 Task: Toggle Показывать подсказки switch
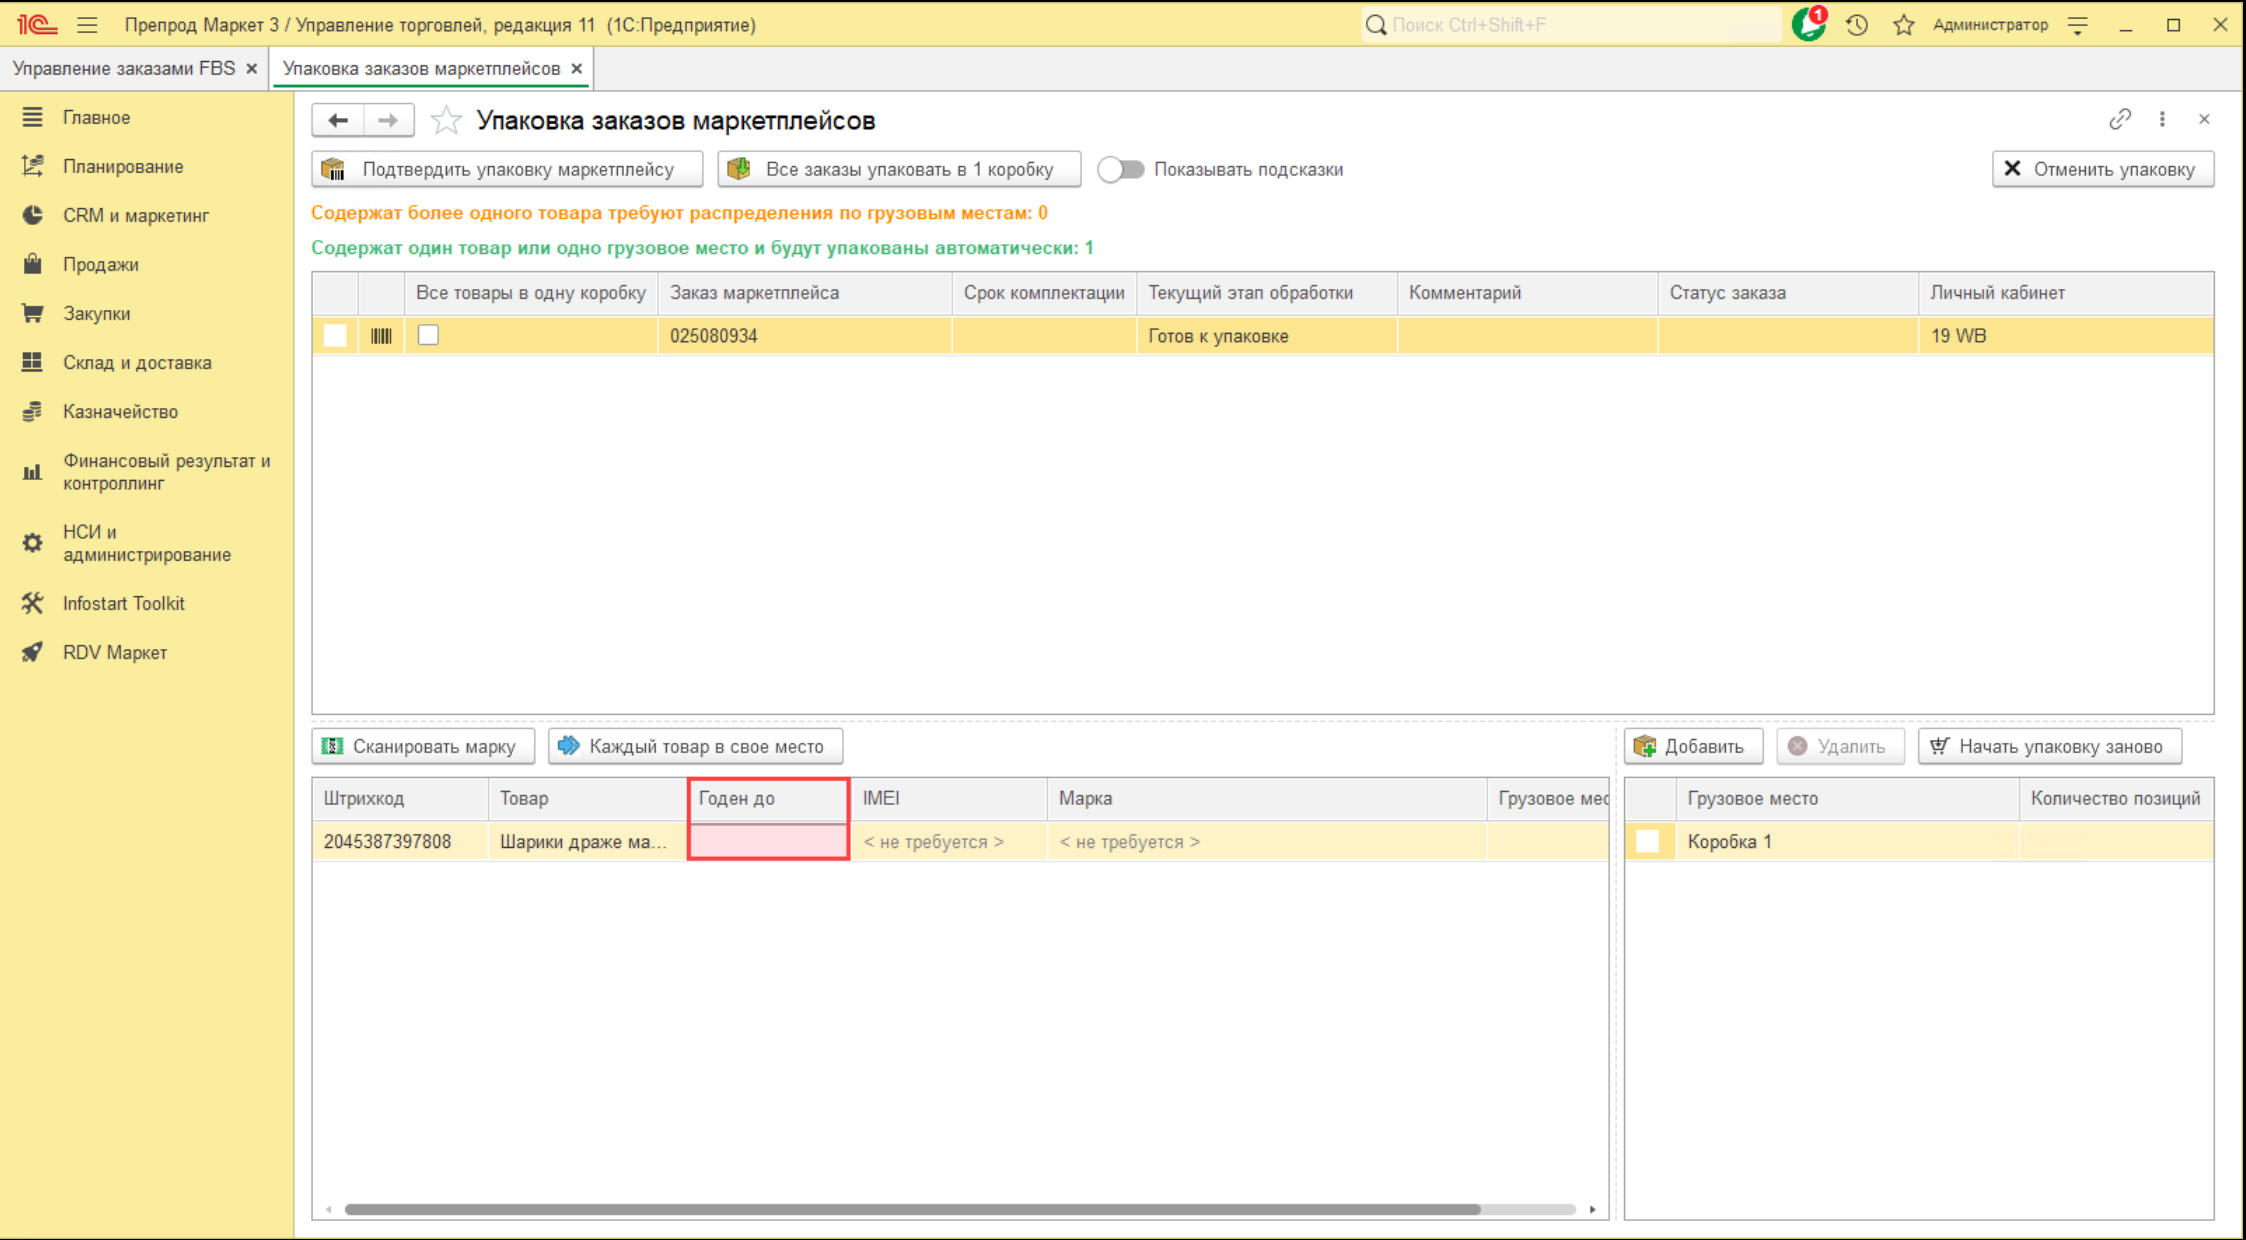(x=1120, y=170)
